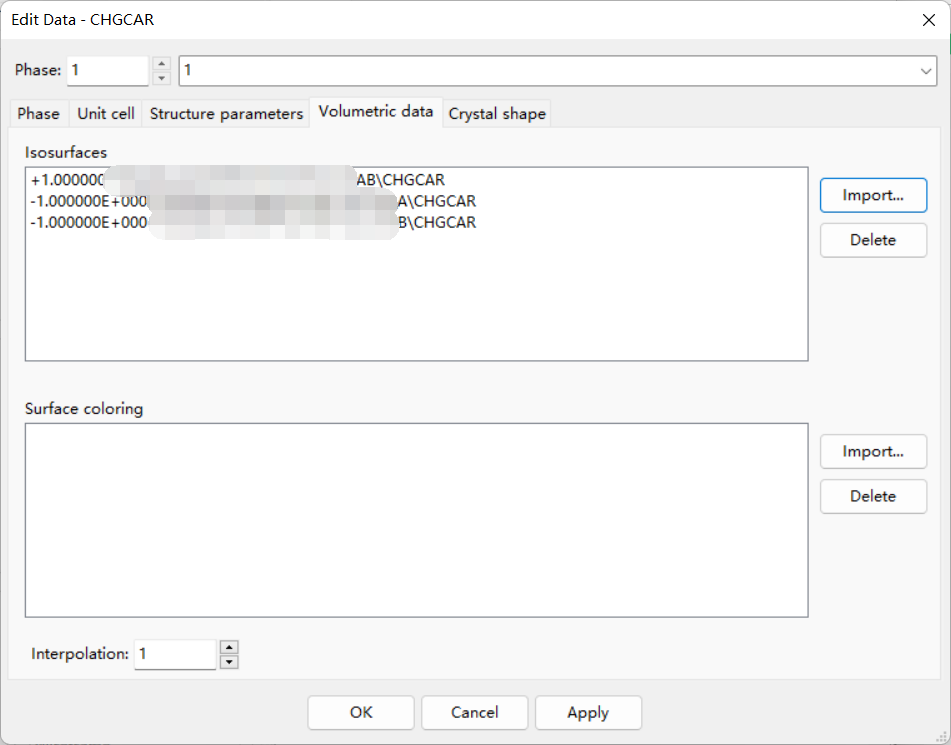Cancel the Edit Data dialog
This screenshot has height=745, width=951.
(474, 713)
